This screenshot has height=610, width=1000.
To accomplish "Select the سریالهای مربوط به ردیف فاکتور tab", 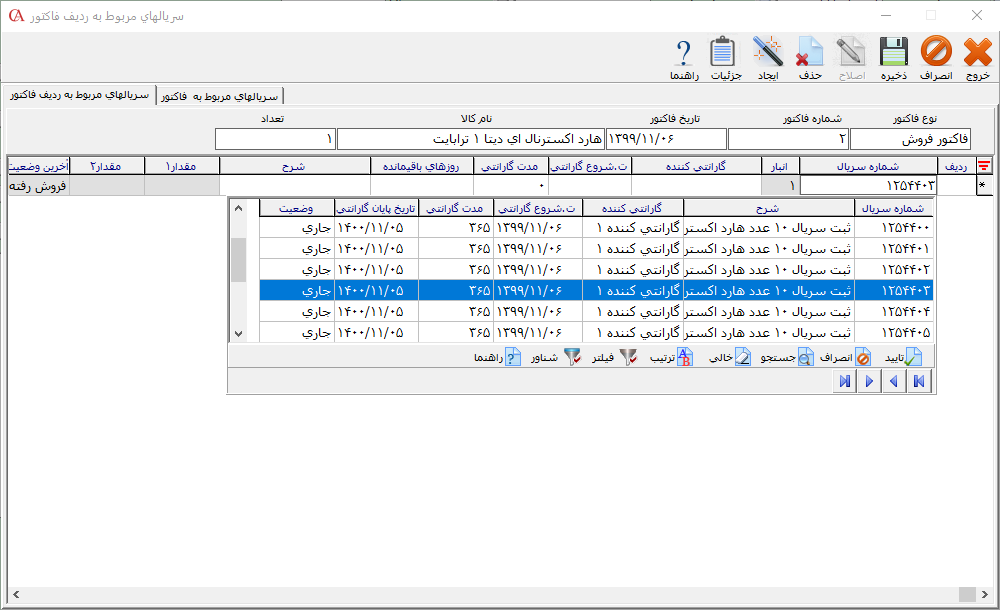I will 78,95.
